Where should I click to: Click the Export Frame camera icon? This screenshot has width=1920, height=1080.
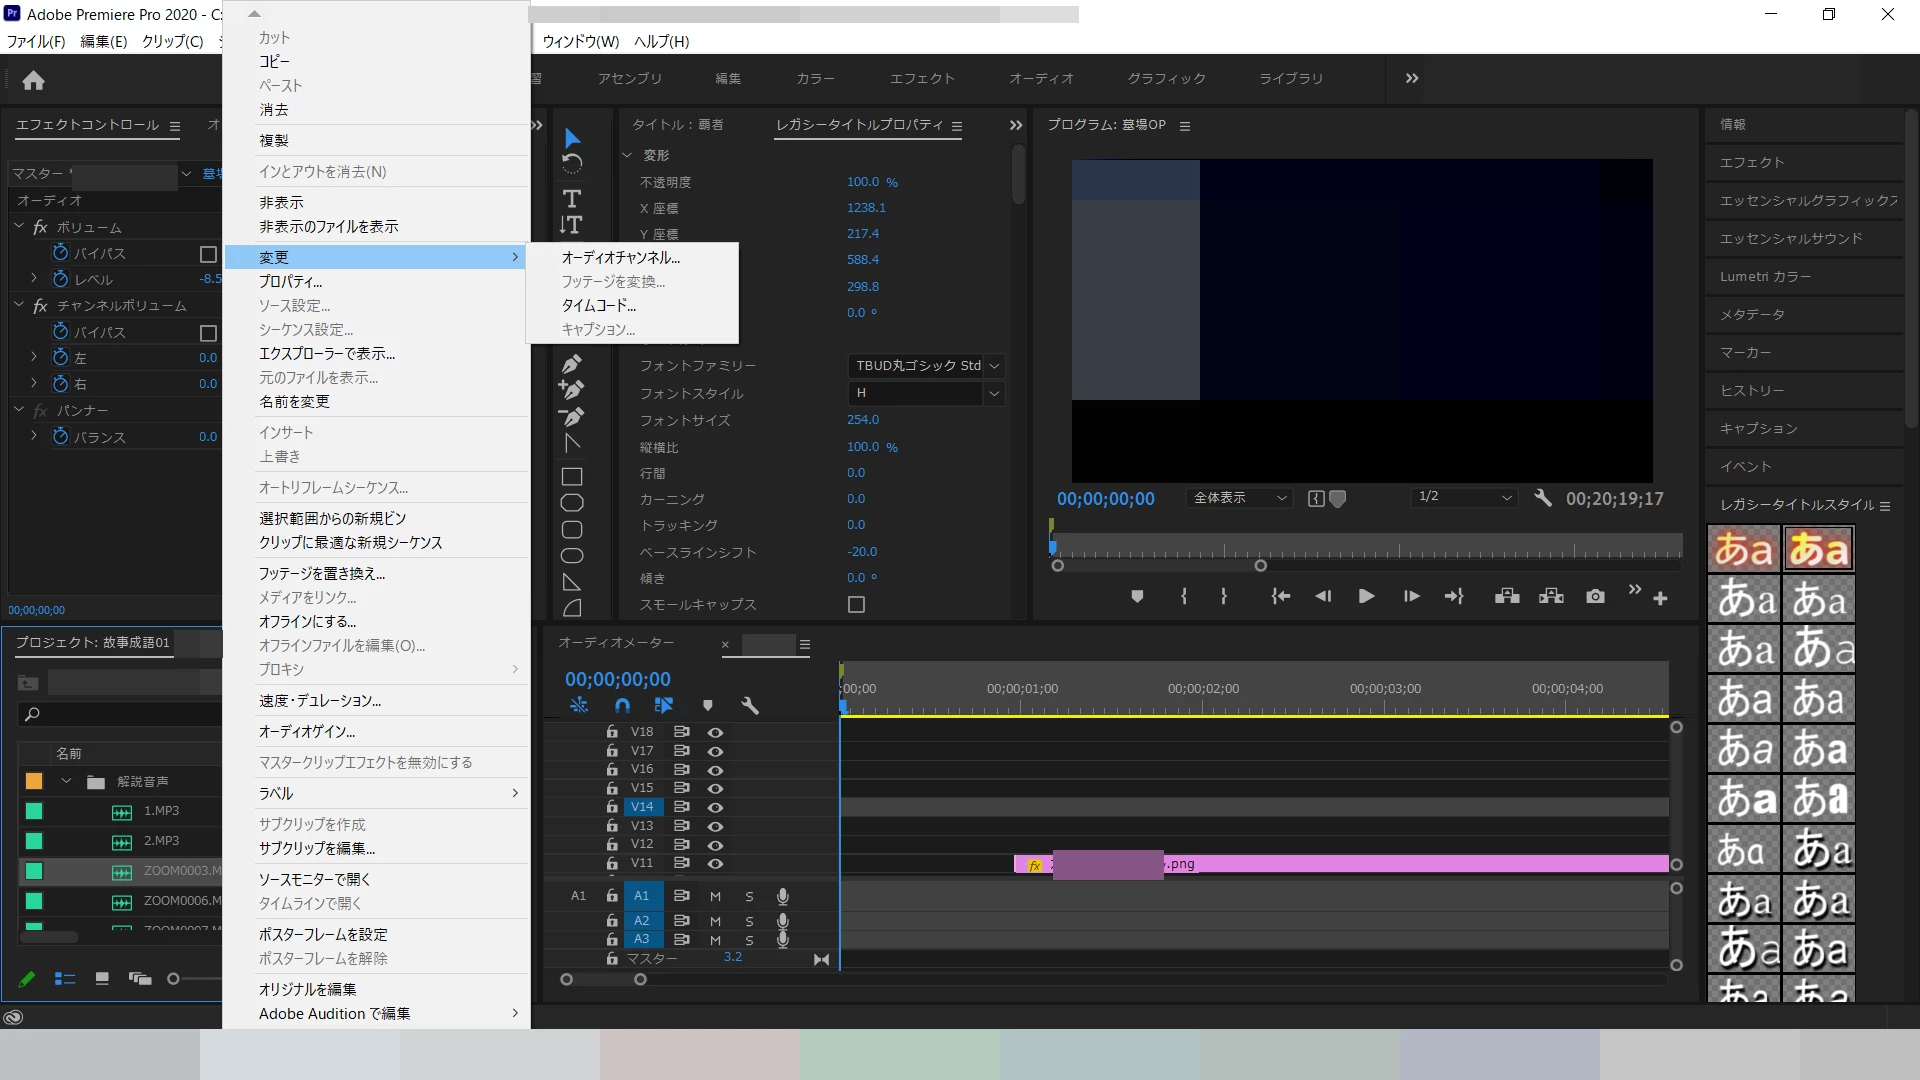tap(1595, 597)
